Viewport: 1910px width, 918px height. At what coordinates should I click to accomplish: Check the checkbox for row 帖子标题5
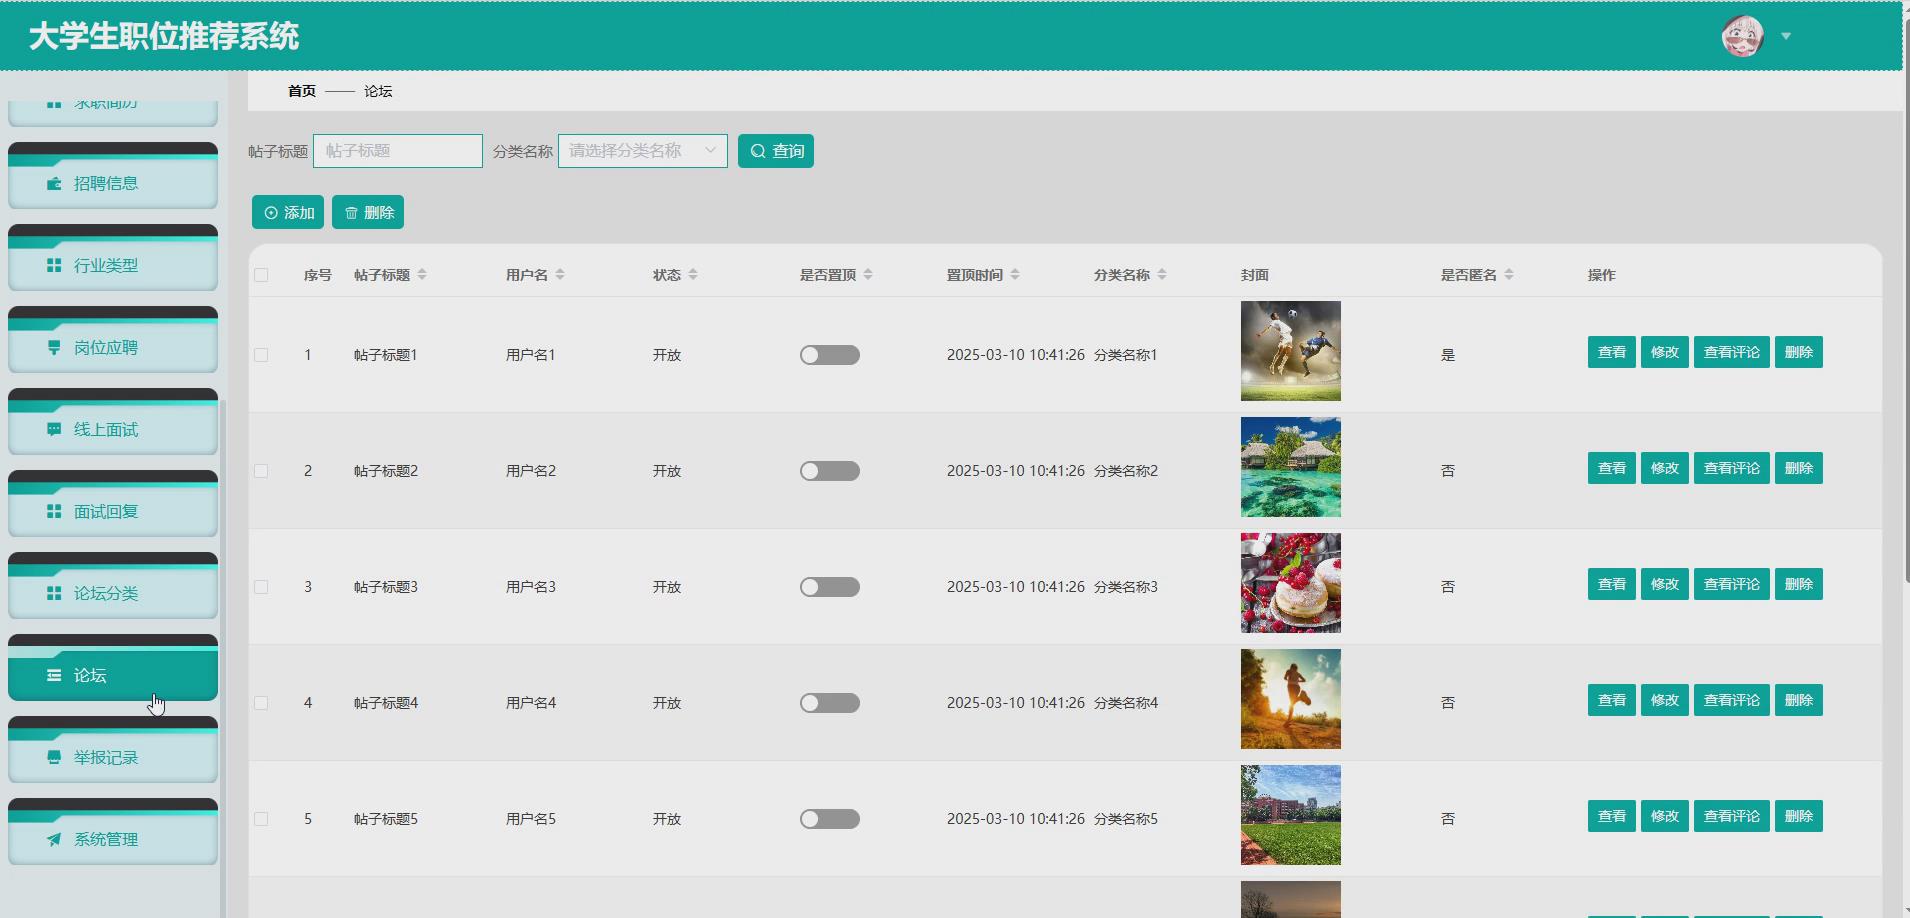261,819
